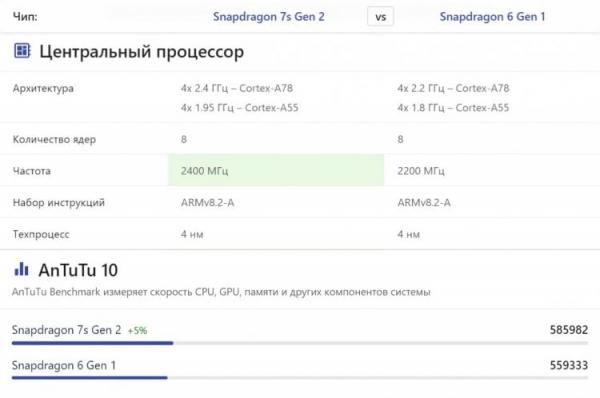Click the 2200 МГц value
The image size is (600, 398).
(421, 171)
